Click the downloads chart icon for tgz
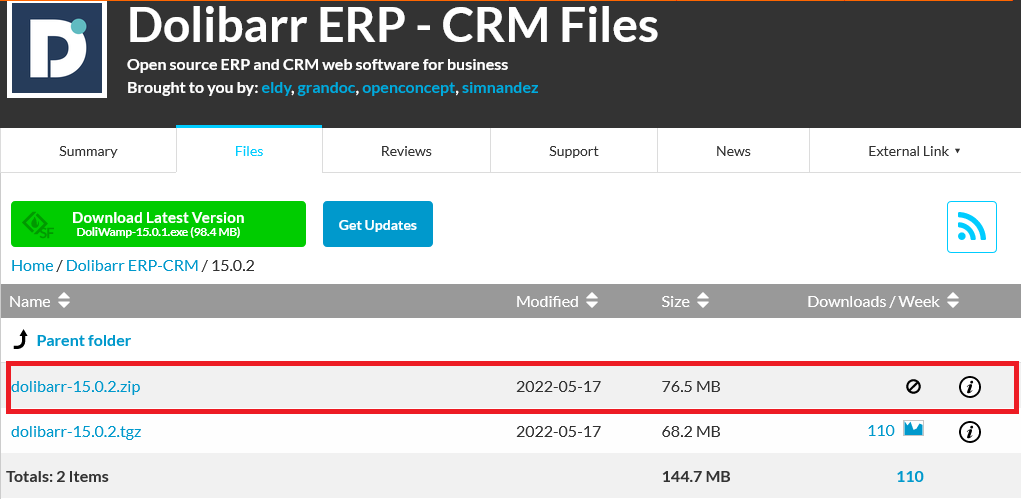 [913, 429]
